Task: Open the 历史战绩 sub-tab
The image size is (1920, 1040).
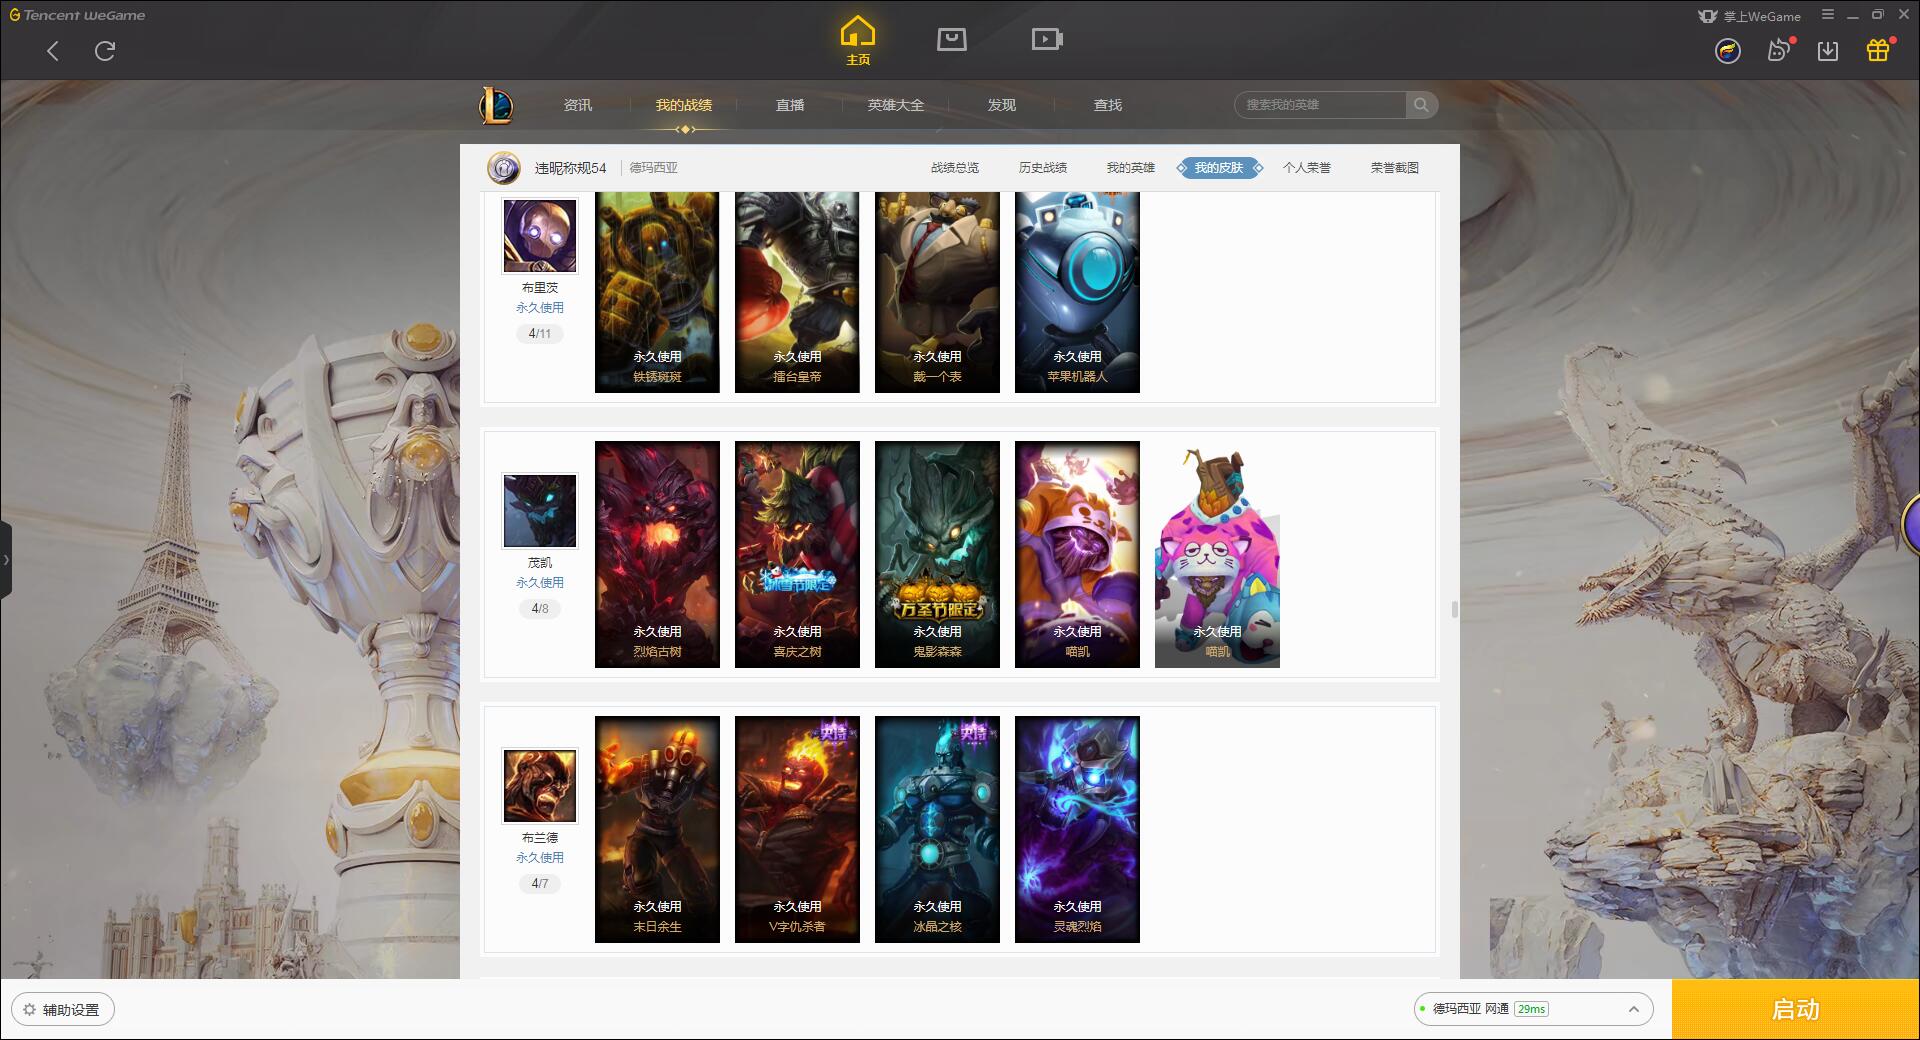Action: pyautogui.click(x=1043, y=168)
